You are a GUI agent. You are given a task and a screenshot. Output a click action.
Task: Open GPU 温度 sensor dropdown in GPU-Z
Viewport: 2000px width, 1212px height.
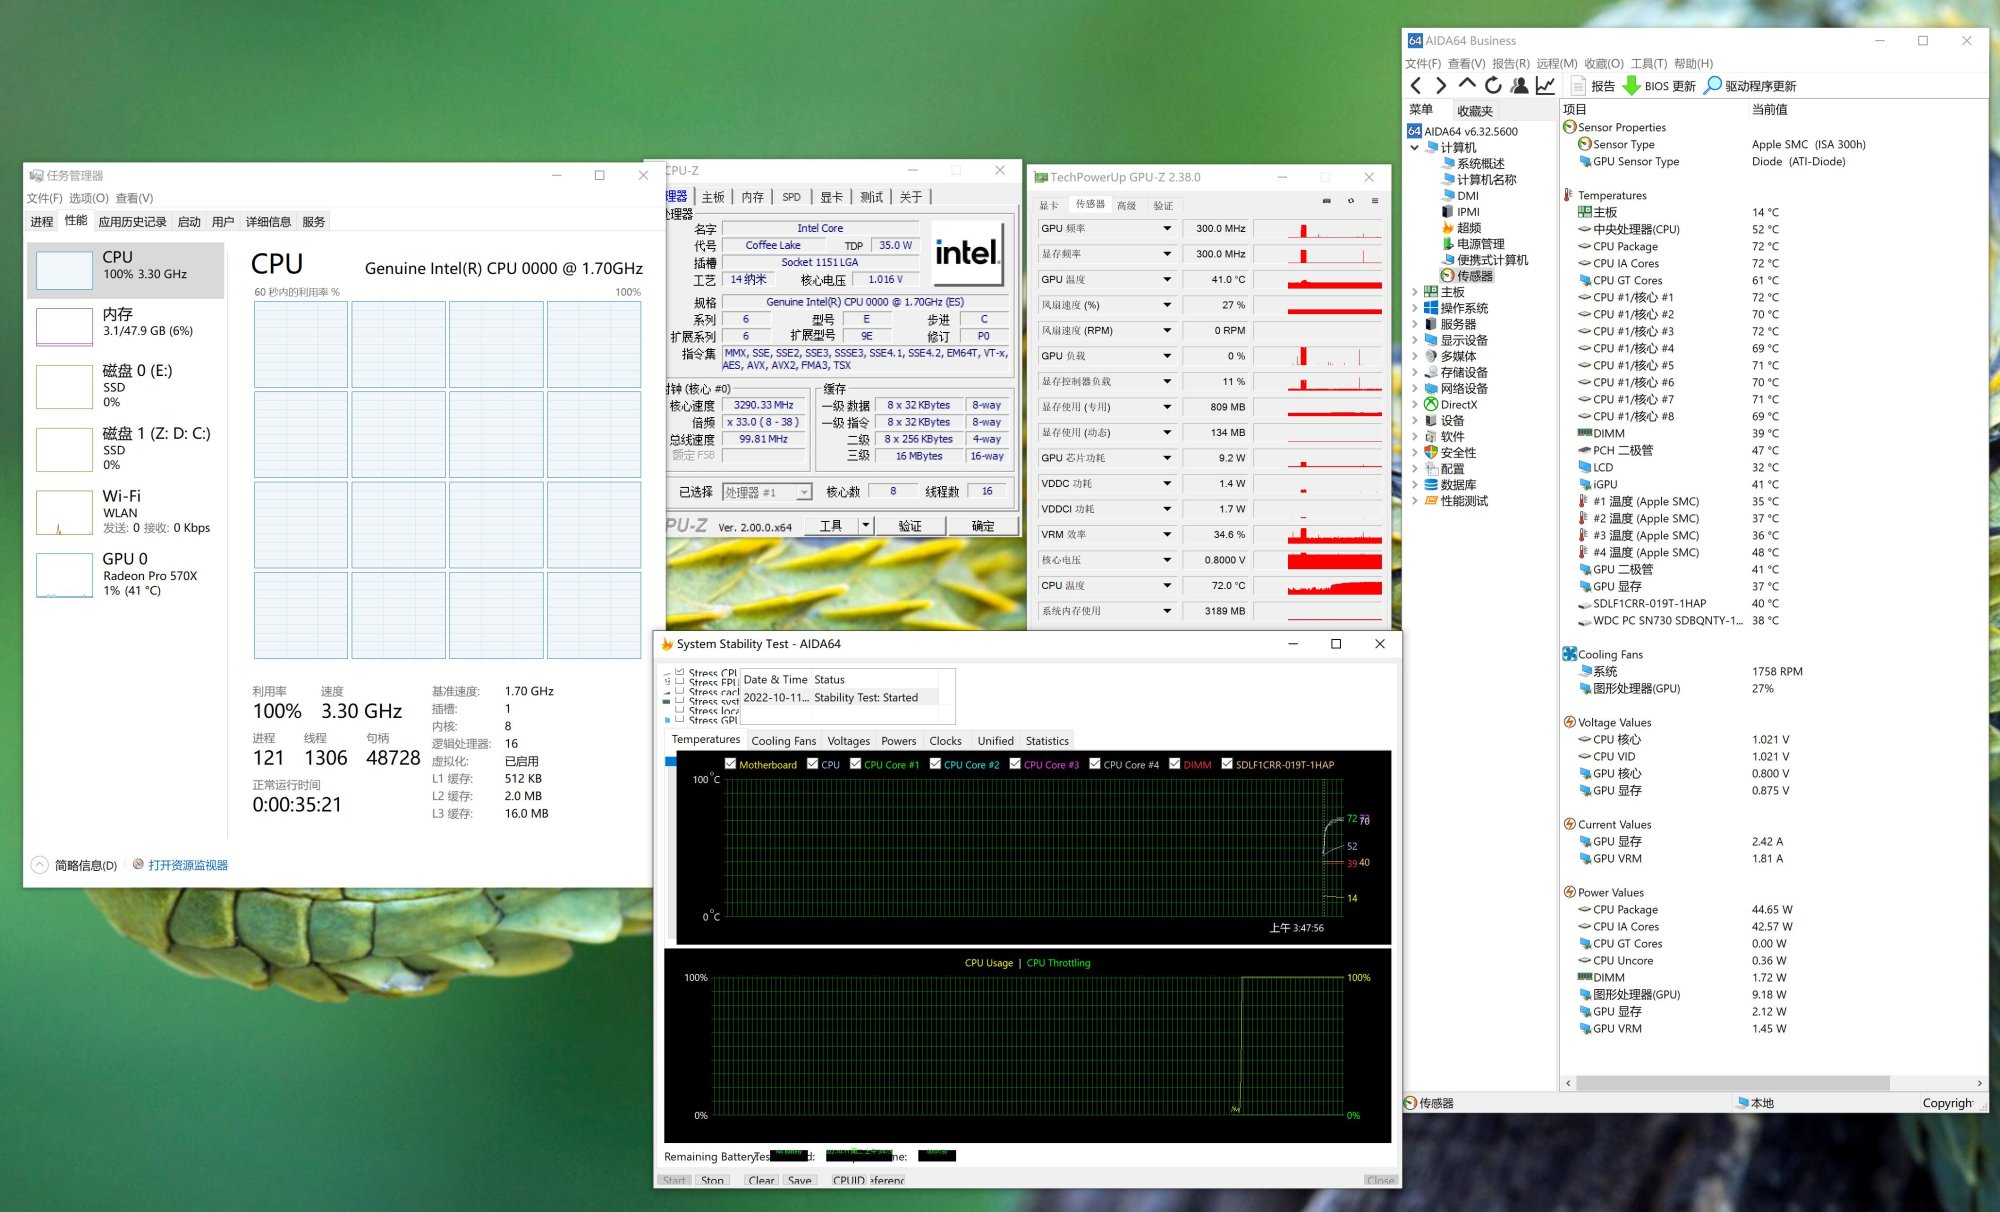tap(1166, 280)
